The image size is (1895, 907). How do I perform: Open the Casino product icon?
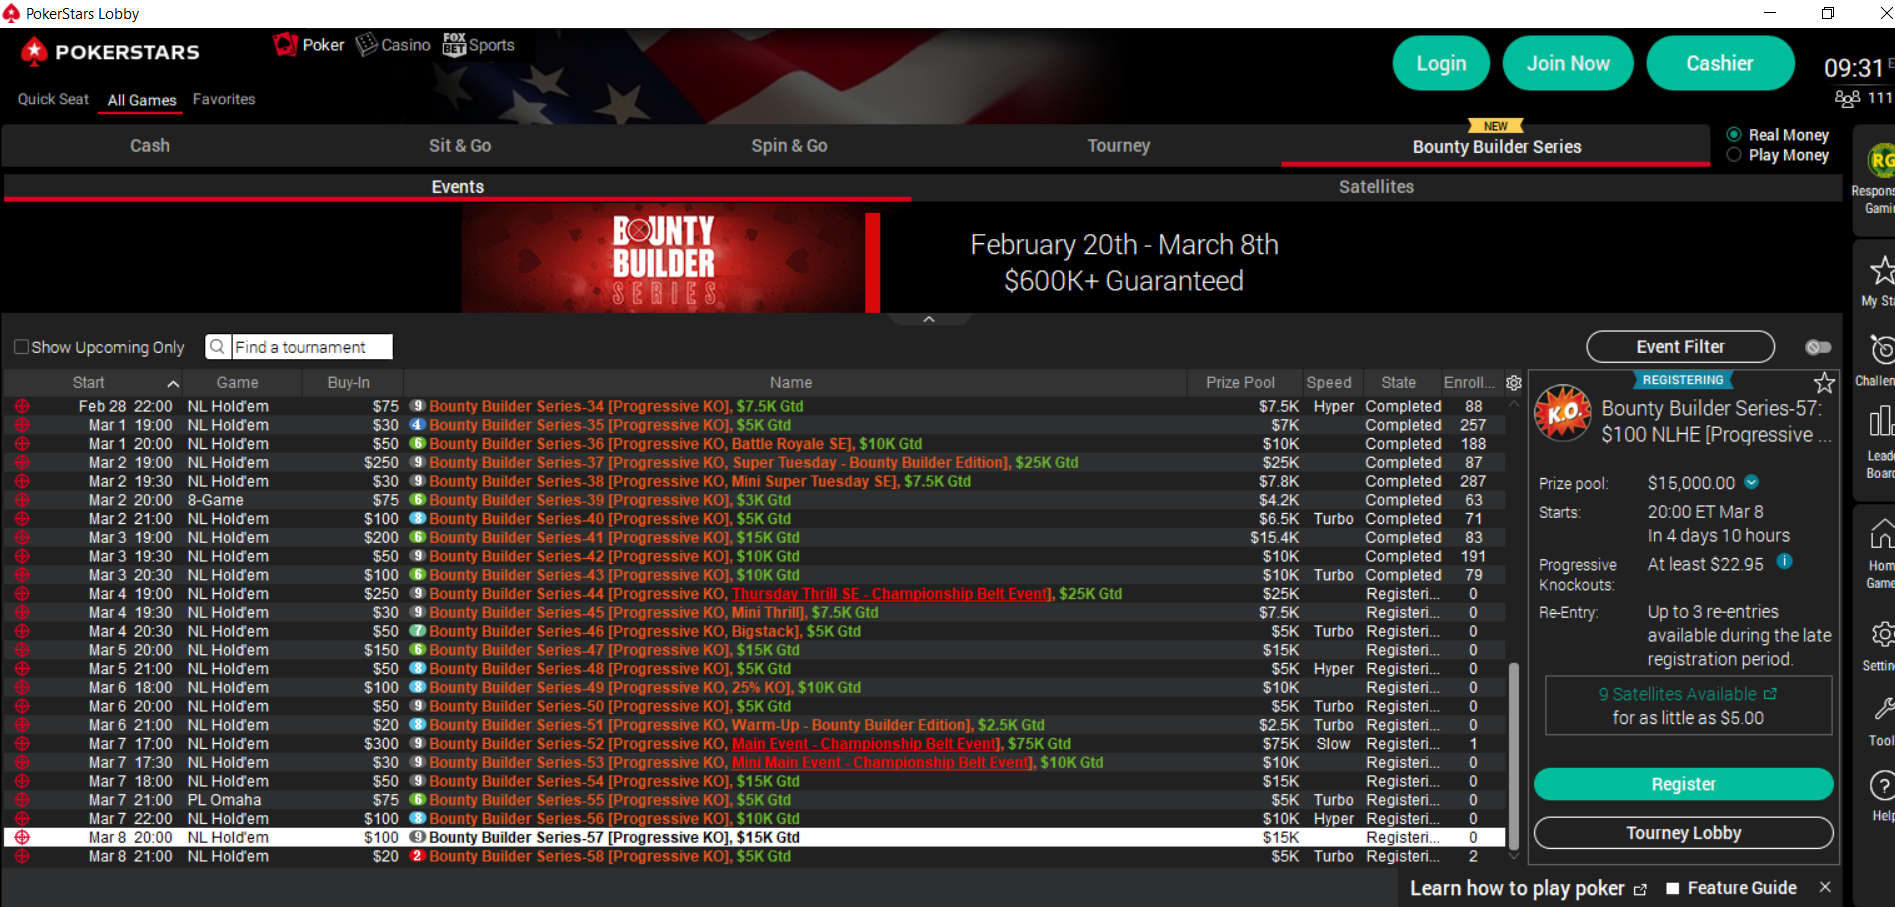(393, 45)
